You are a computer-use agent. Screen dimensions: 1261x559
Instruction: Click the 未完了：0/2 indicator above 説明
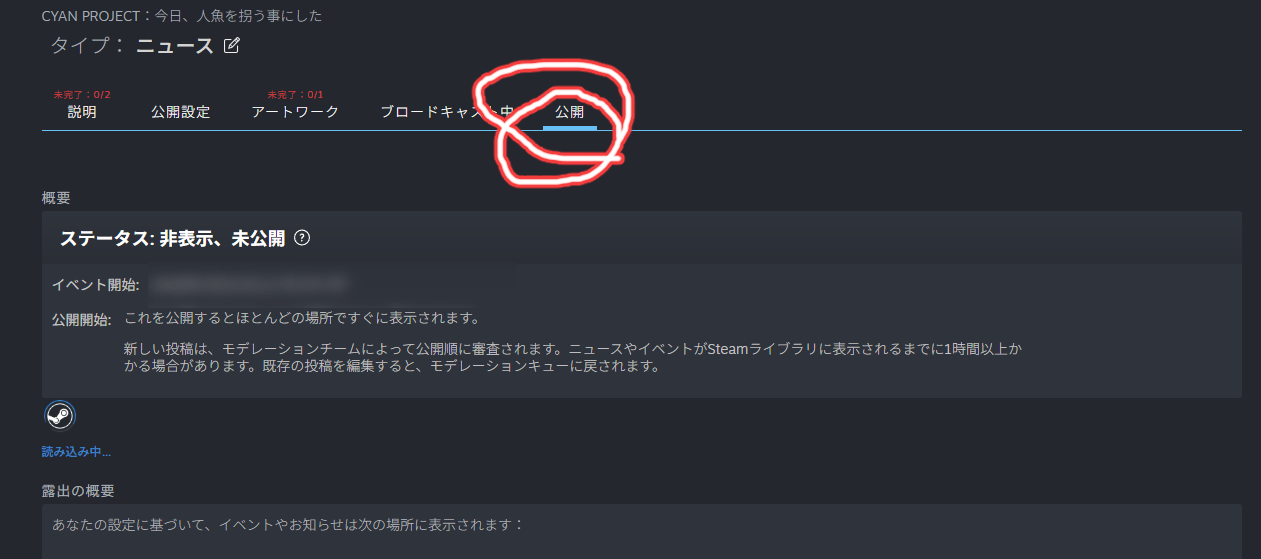pyautogui.click(x=82, y=95)
